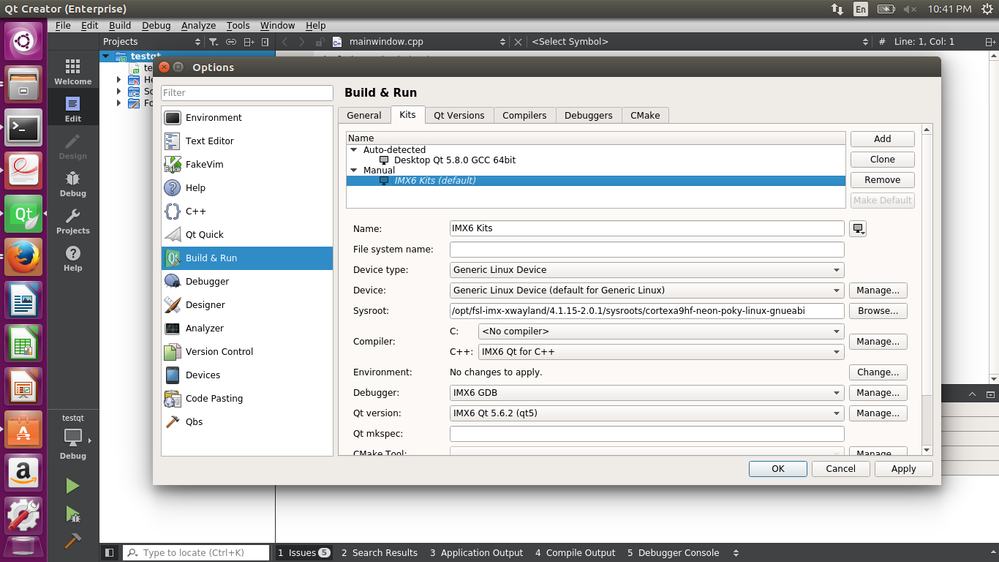The width and height of the screenshot is (999, 562).
Task: Open C compiler dropdown
Action: [661, 331]
